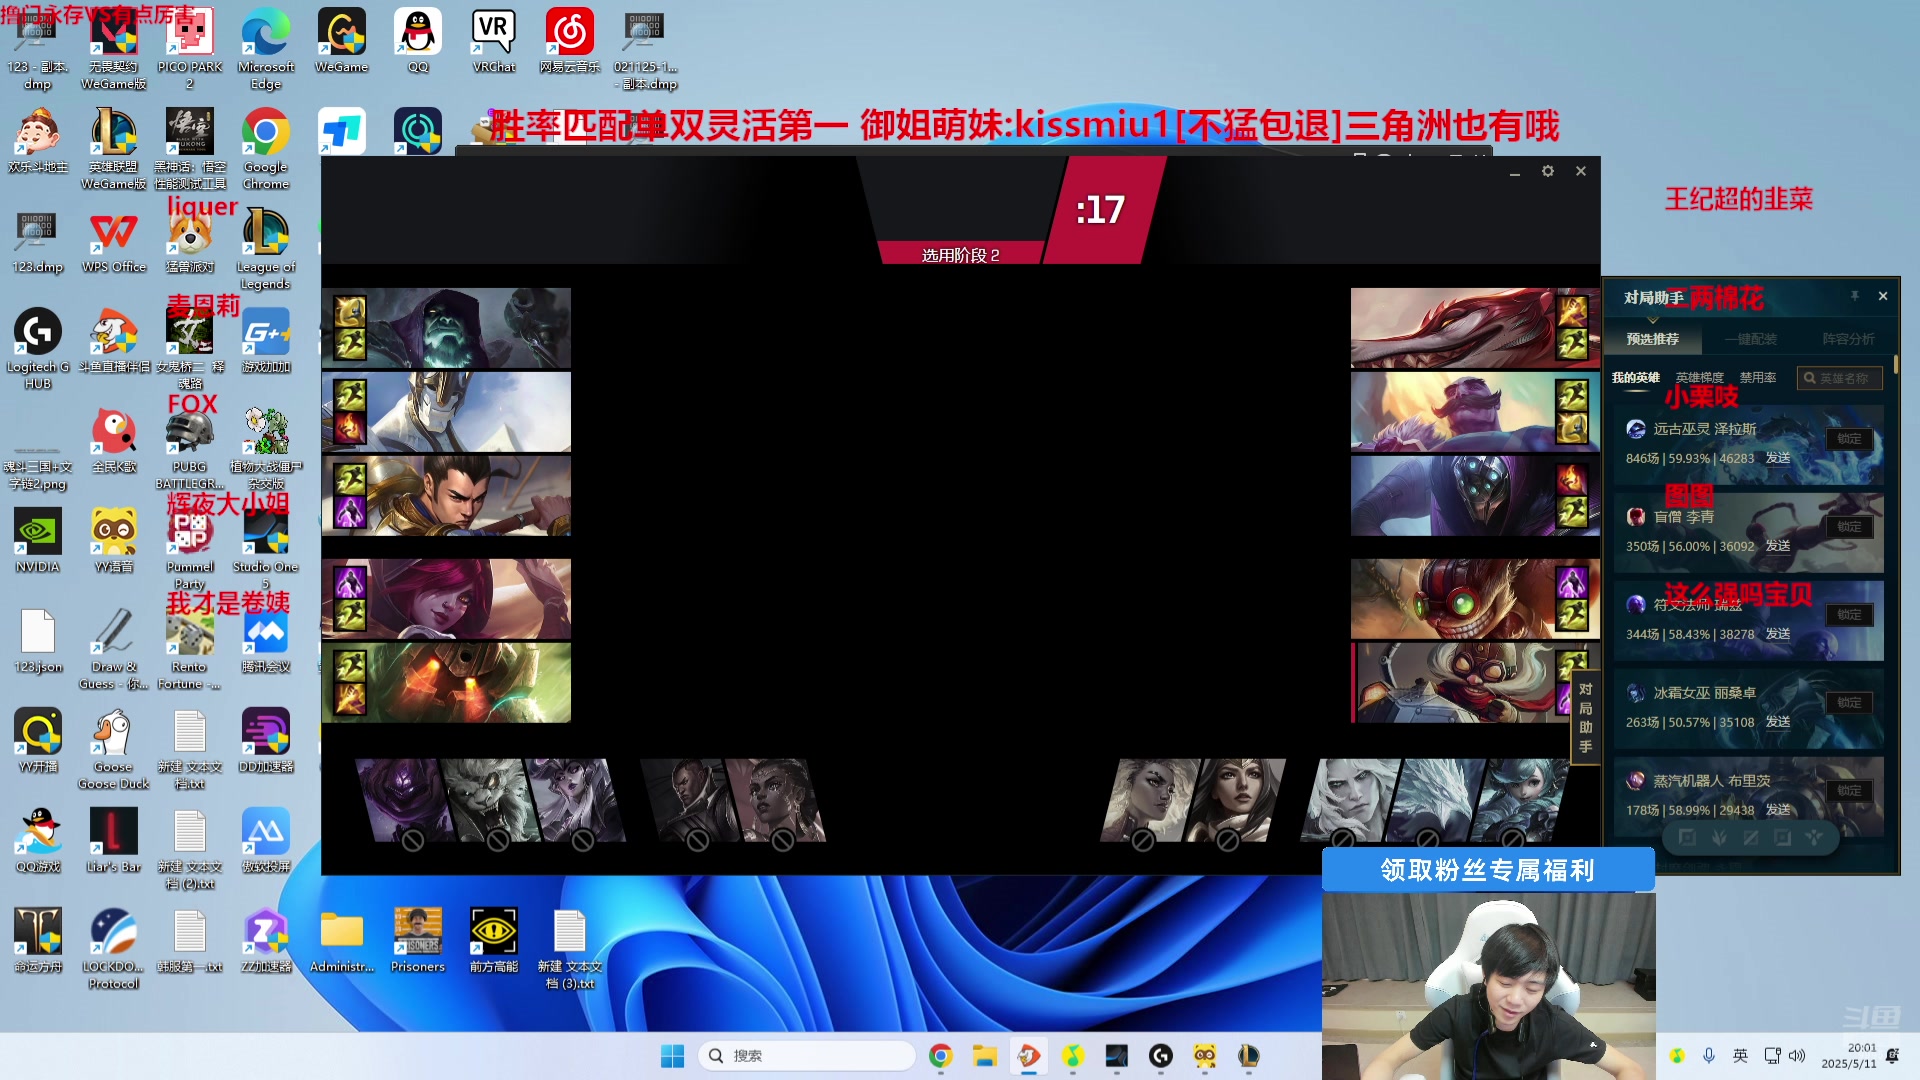Click the helper panel scrollbar thumb
Screen dimensions: 1920x1080
pyautogui.click(x=1895, y=364)
